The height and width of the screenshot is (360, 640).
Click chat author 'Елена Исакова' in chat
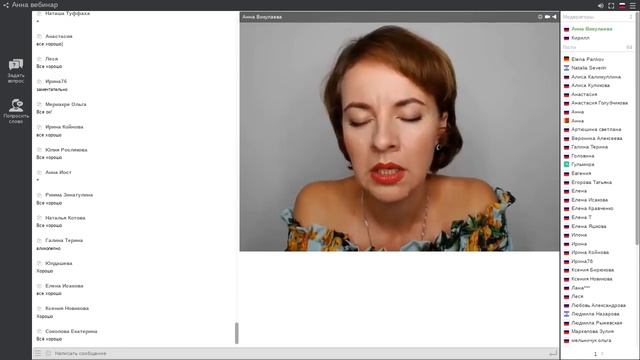(x=64, y=286)
